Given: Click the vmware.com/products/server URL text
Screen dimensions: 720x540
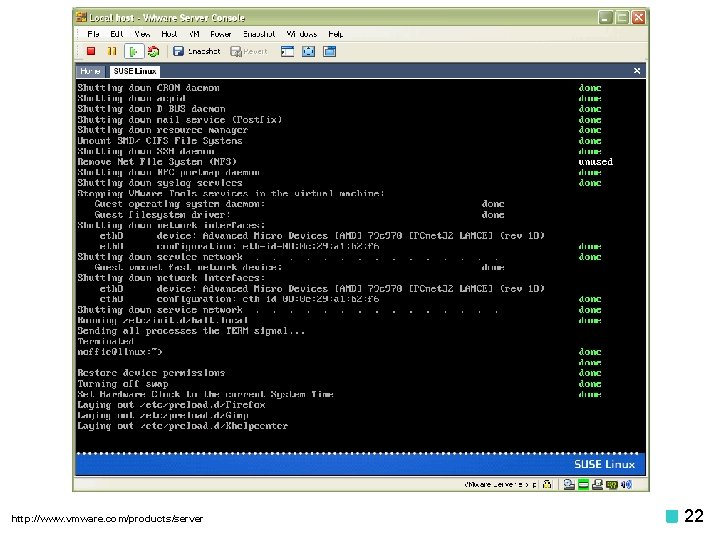Looking at the screenshot, I should [107, 519].
